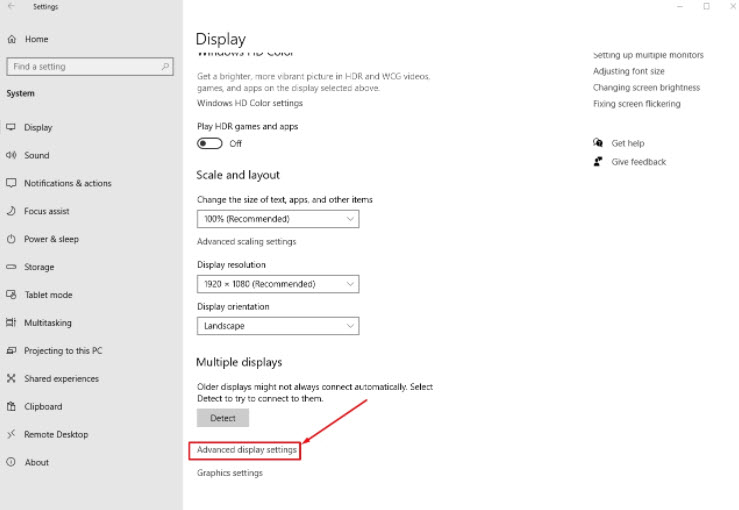This screenshot has width=739, height=510.
Task: Open the 1920 × 1080 resolution dropdown
Action: (278, 284)
